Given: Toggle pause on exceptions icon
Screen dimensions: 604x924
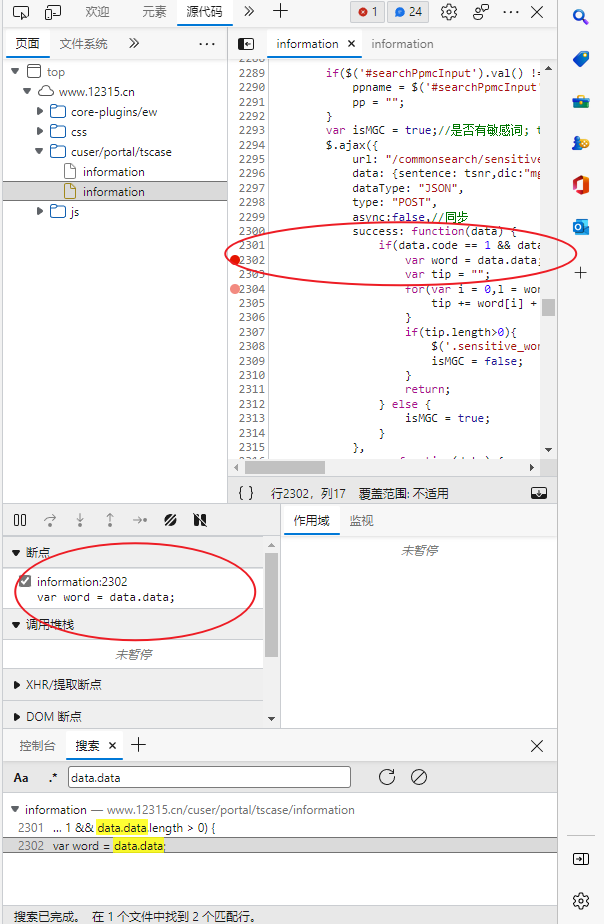Looking at the screenshot, I should click(x=200, y=520).
